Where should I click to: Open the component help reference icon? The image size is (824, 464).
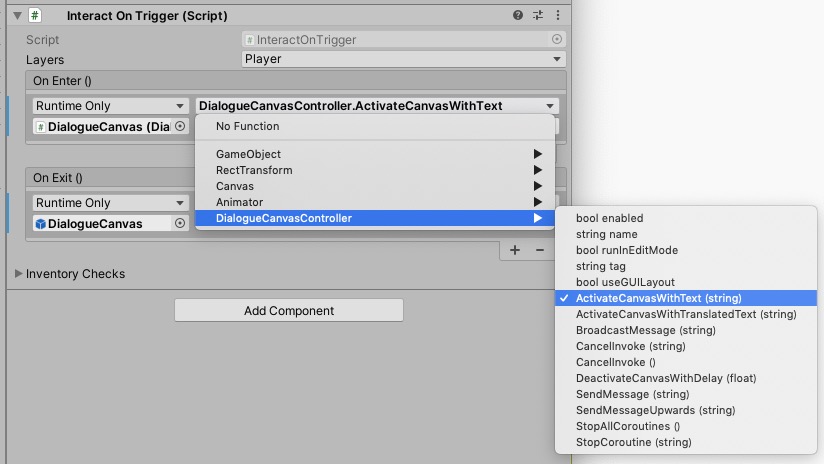pyautogui.click(x=518, y=16)
